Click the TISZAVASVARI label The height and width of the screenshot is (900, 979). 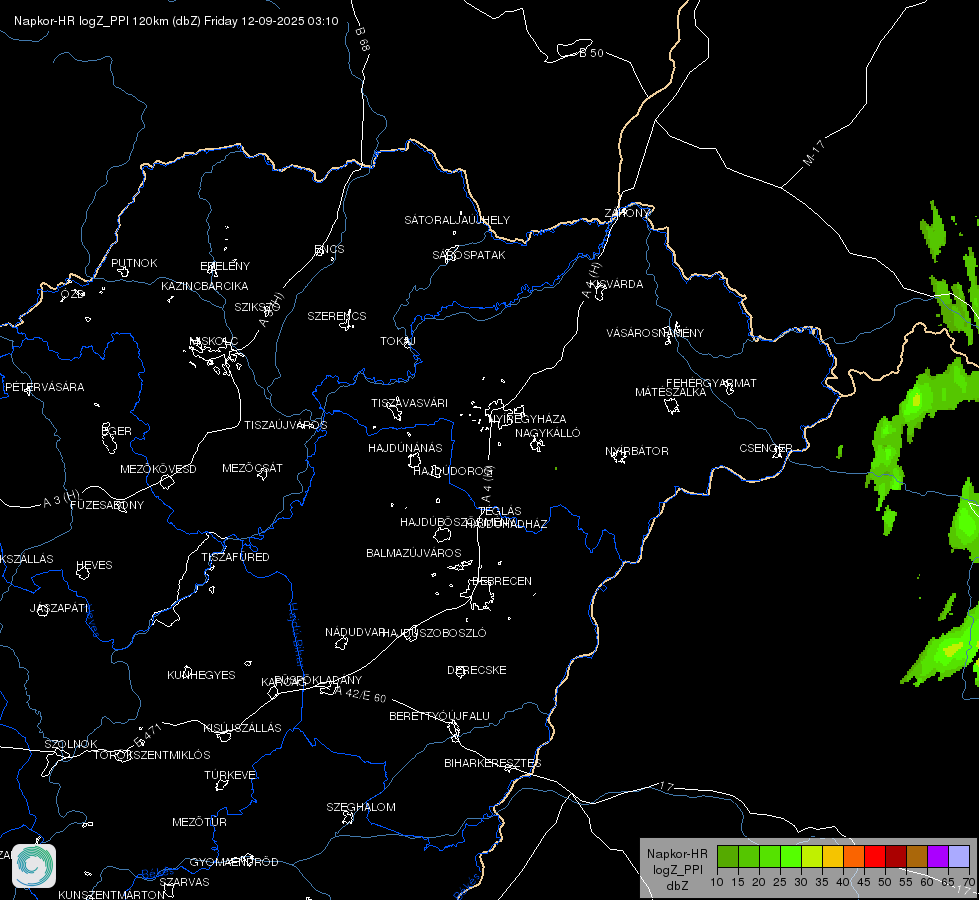tap(410, 403)
